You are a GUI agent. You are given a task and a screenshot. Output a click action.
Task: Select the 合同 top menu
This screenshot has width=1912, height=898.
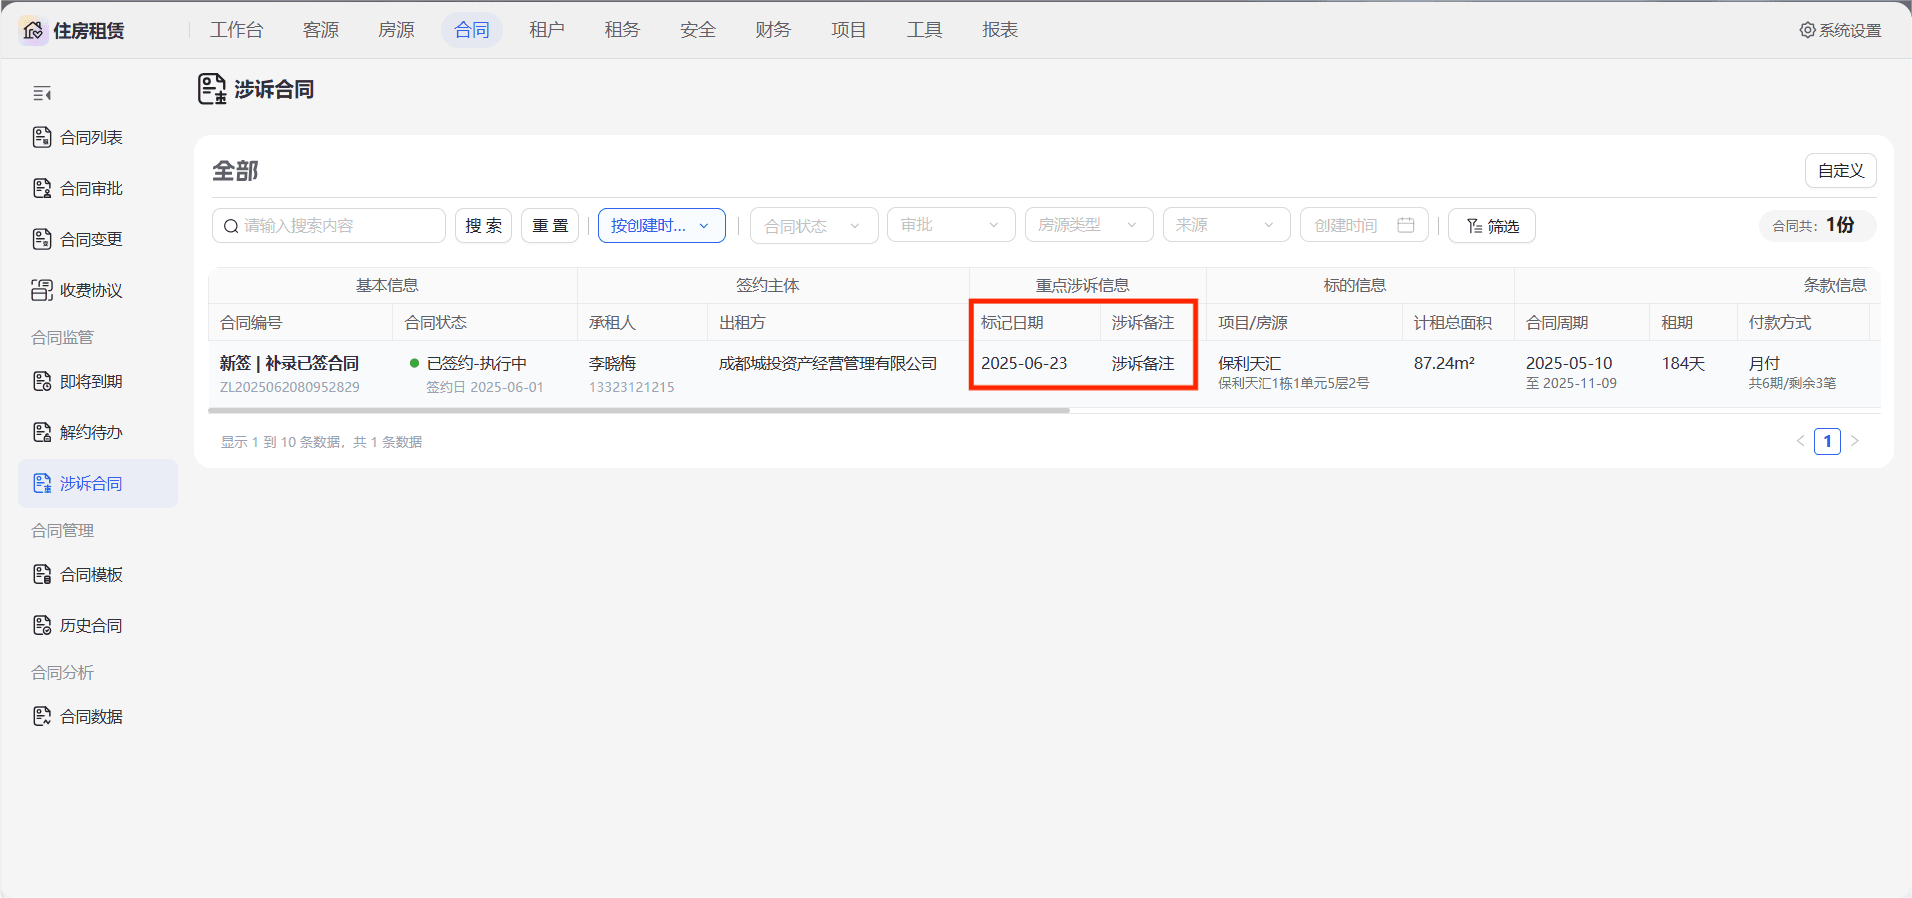click(x=472, y=30)
